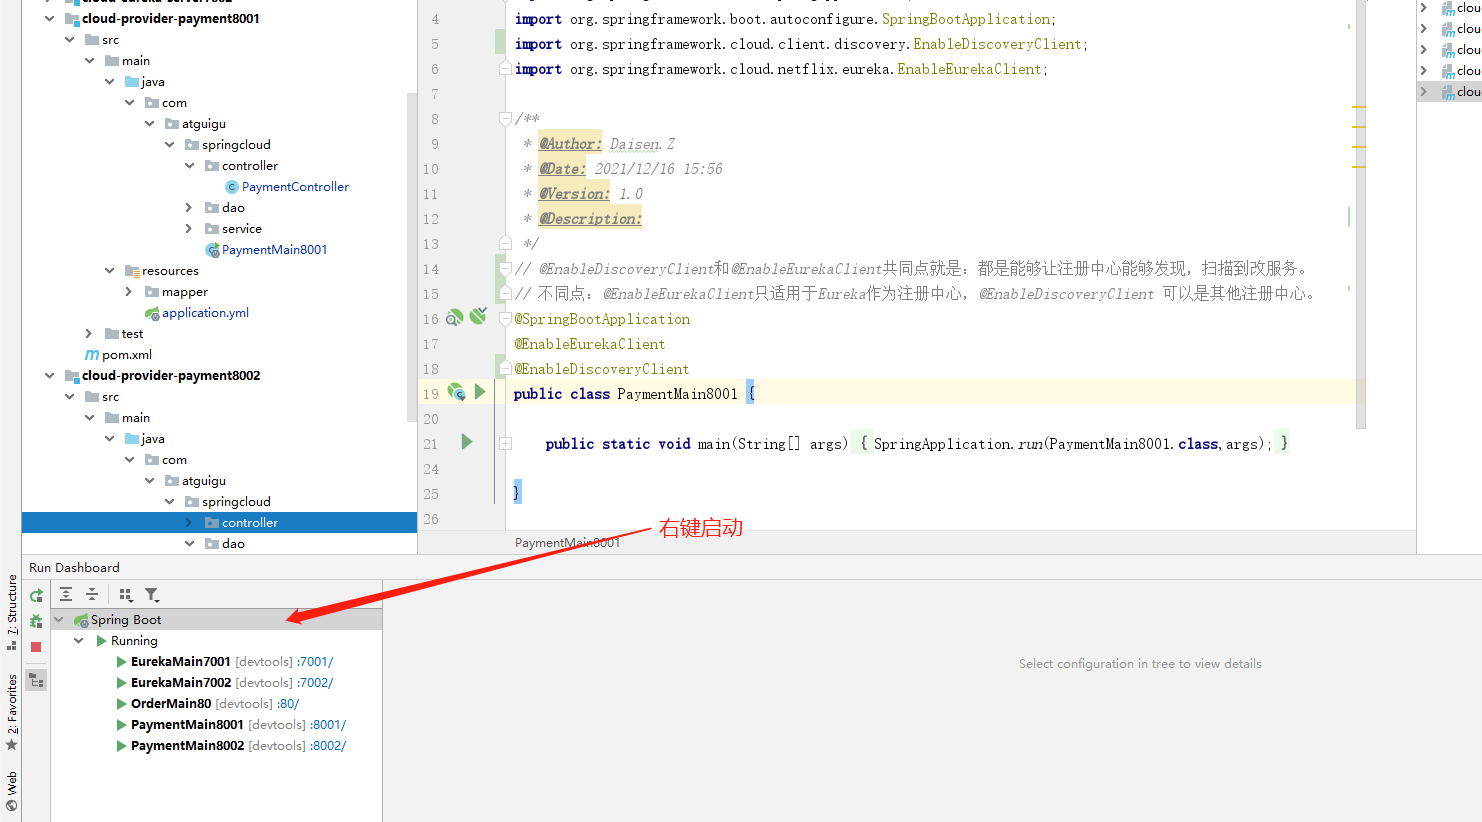The width and height of the screenshot is (1482, 822).
Task: Click the PaymentMain8001 Spring class icon in tree
Action: [x=212, y=250]
